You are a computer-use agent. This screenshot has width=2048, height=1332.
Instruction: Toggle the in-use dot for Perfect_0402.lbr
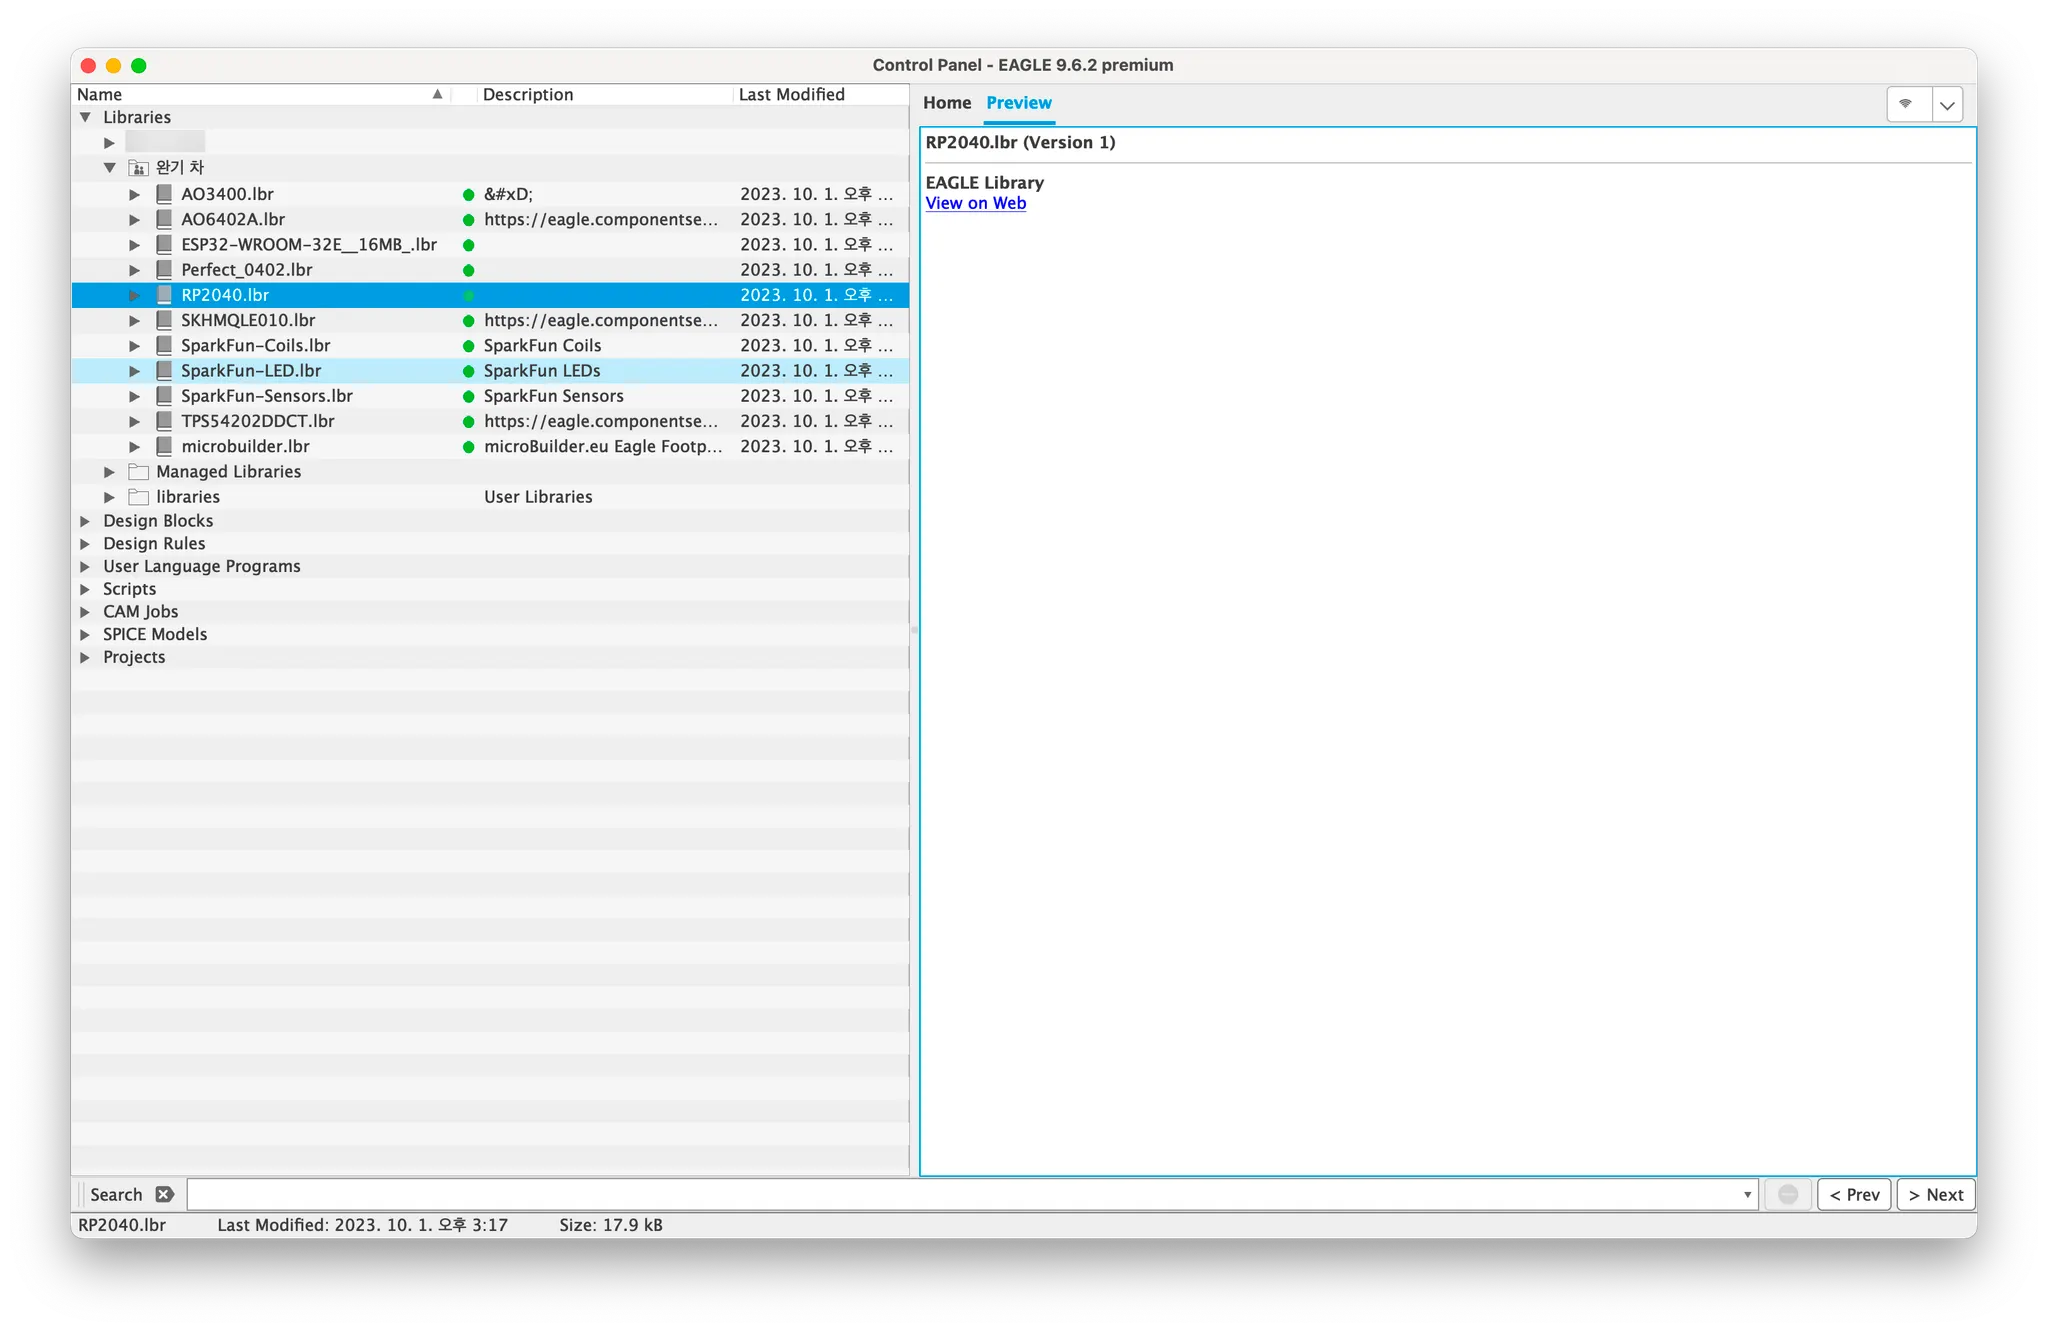pos(468,270)
